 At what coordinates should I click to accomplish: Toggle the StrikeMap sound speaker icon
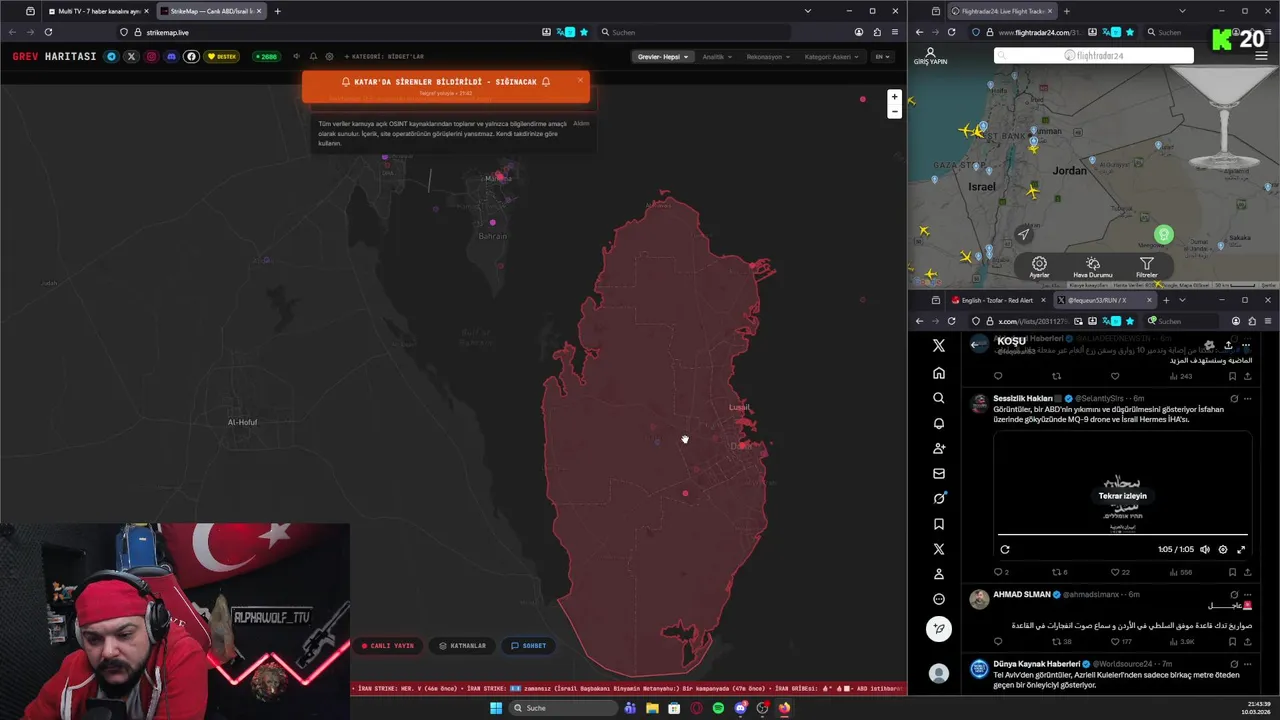(x=296, y=57)
